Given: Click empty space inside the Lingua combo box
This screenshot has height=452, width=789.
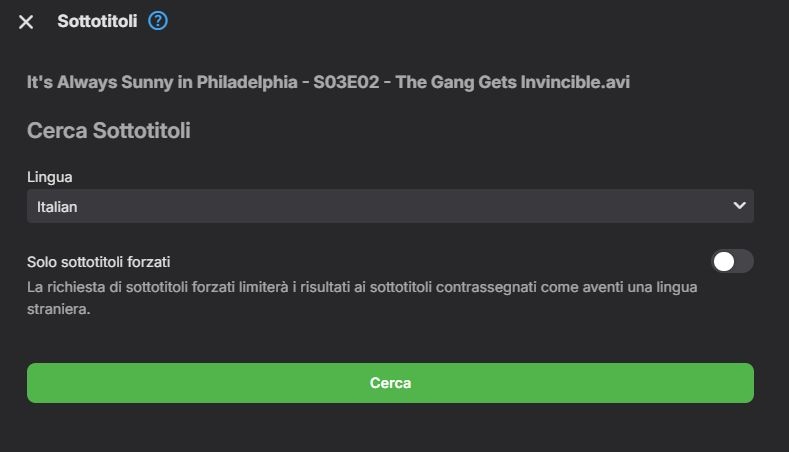Looking at the screenshot, I should click(403, 206).
